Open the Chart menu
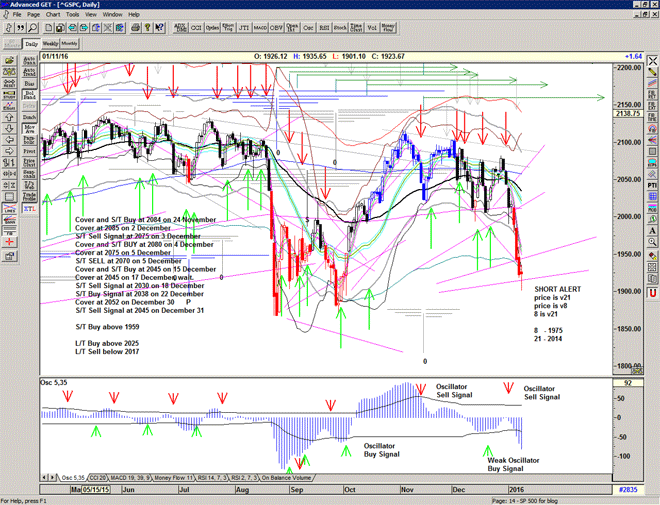 coord(51,15)
